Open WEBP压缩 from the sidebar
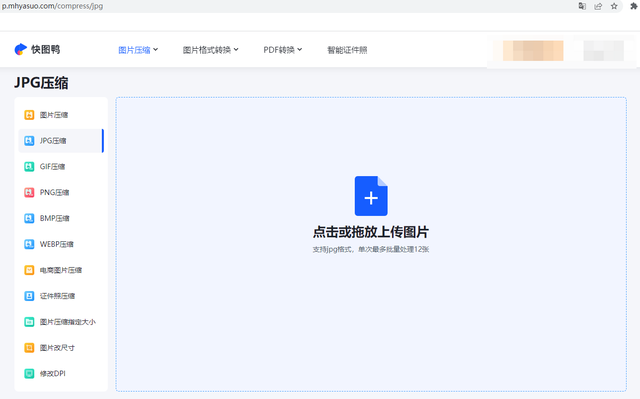This screenshot has width=640, height=399. [x=61, y=244]
